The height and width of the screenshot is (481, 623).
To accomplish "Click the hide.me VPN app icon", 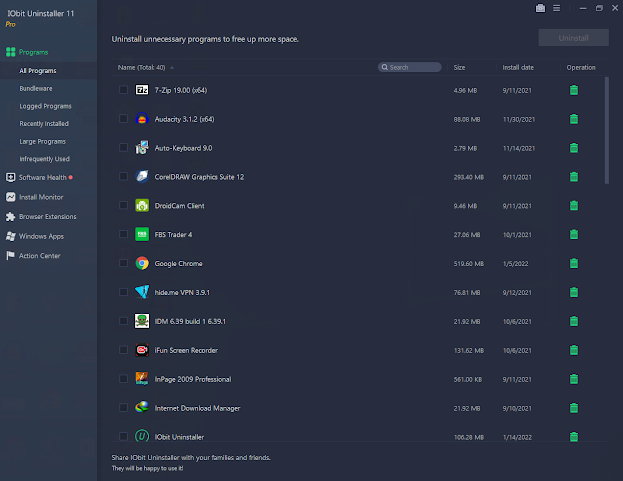I will (142, 292).
